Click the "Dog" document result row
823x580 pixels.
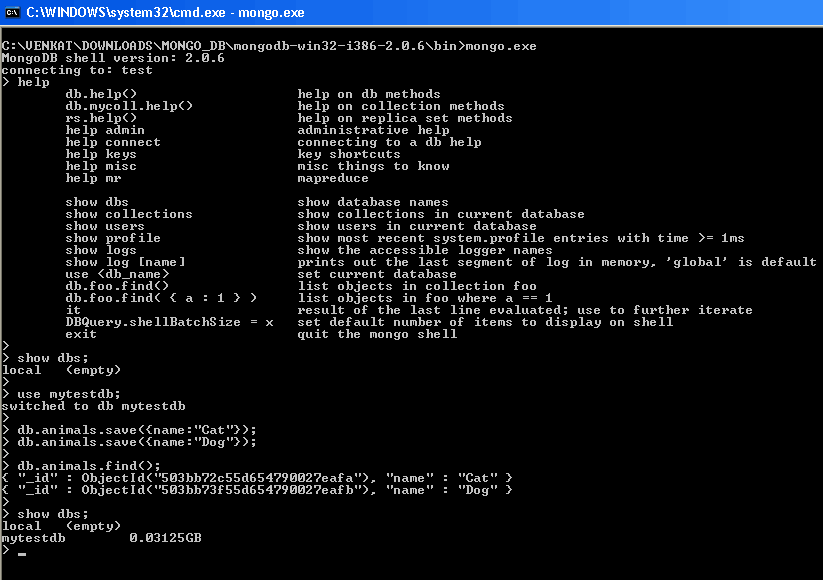pos(258,490)
